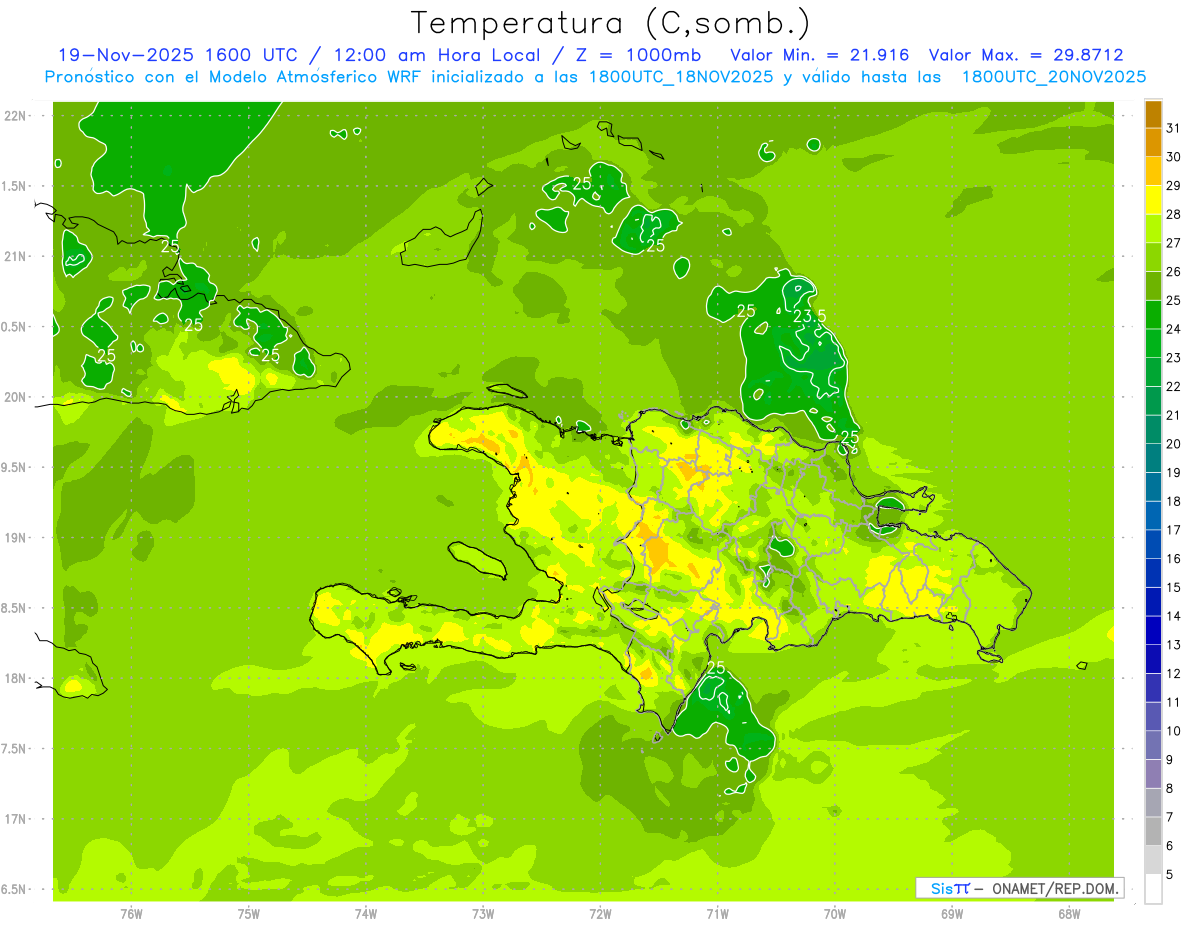Click the '18N' latitude axis label
The image size is (1200, 927).
tap(15, 678)
